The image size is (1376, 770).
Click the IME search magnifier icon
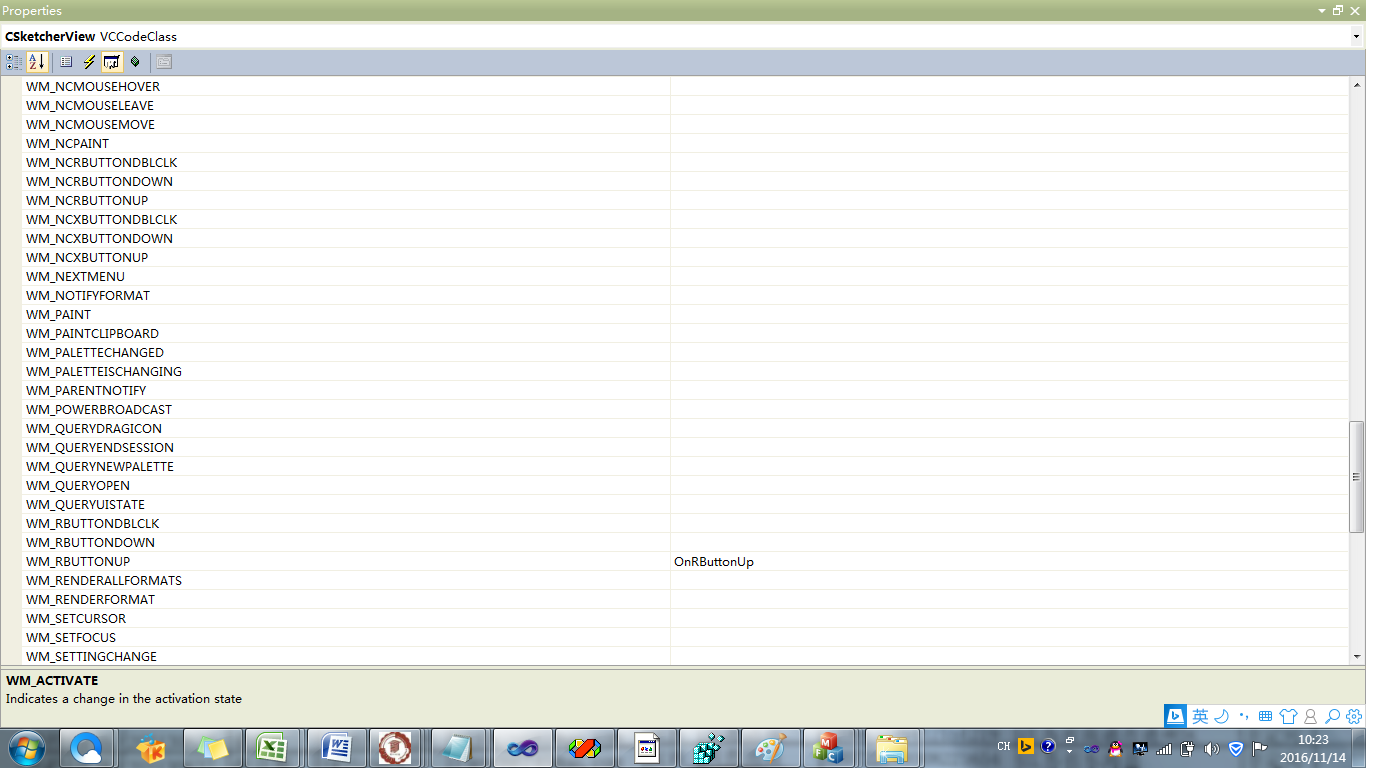tap(1332, 716)
